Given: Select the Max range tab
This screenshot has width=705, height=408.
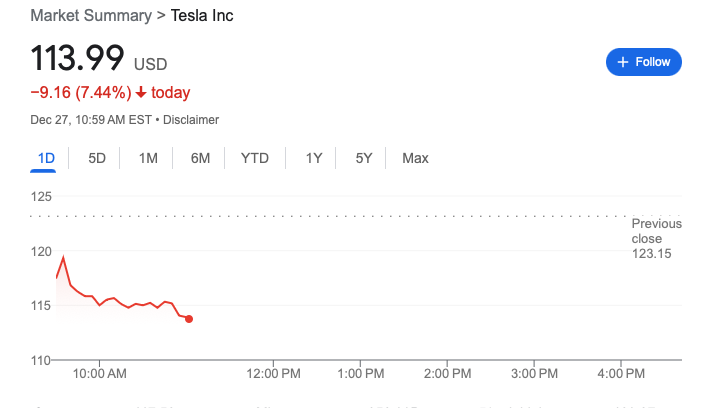Looking at the screenshot, I should tap(415, 158).
